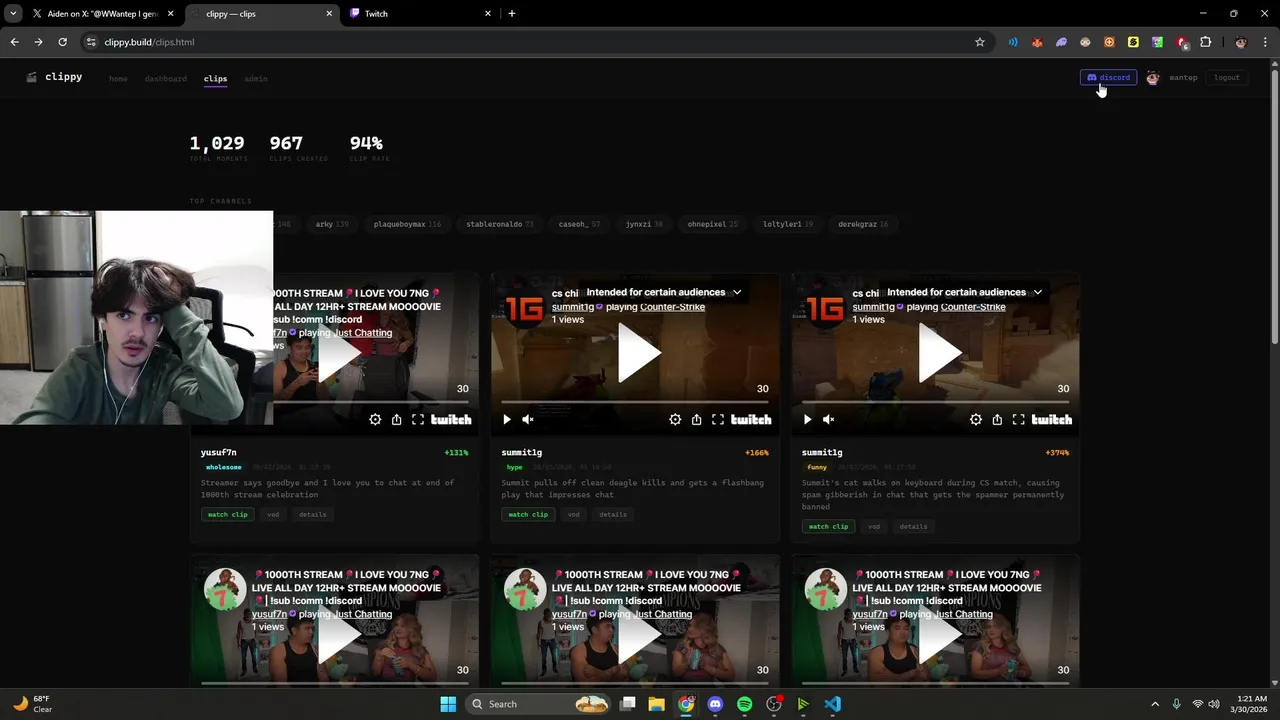Open settings gear on summit1g hype clip player
Image resolution: width=1280 pixels, height=720 pixels.
(675, 420)
